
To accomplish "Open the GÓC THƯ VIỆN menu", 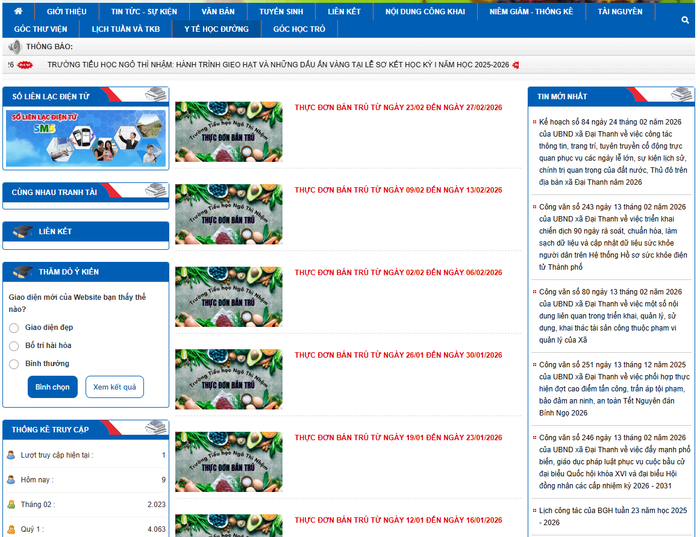I will (x=41, y=29).
